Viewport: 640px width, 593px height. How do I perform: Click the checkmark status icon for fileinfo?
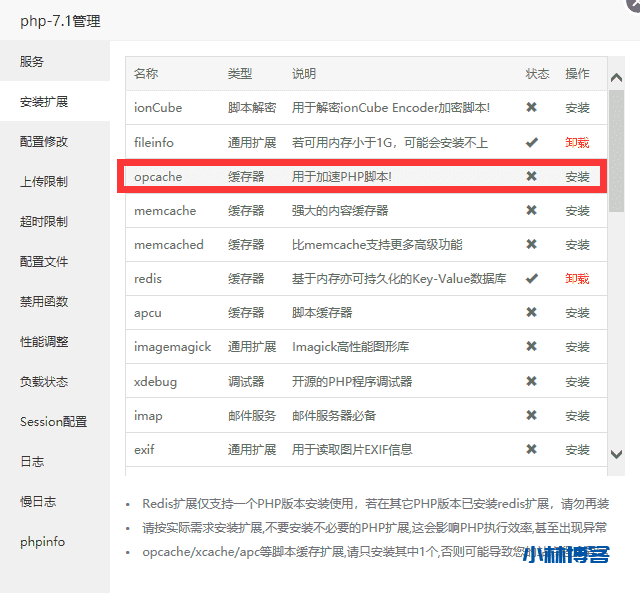pyautogui.click(x=532, y=142)
